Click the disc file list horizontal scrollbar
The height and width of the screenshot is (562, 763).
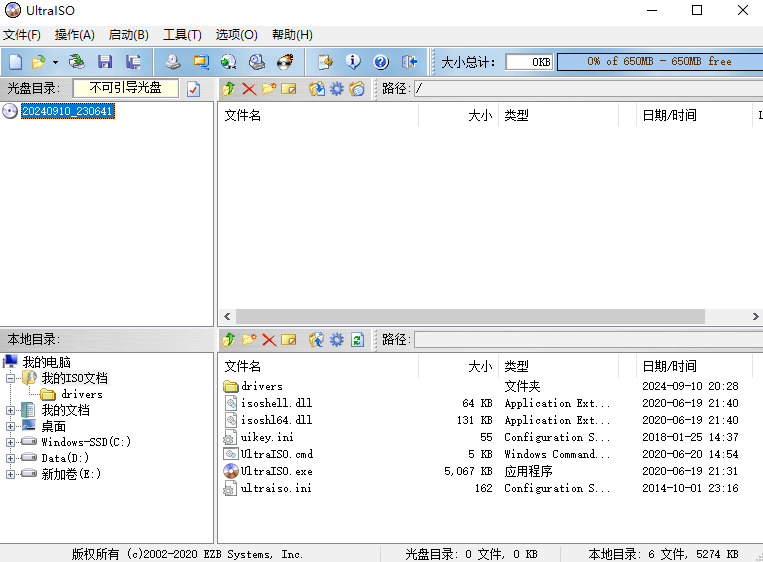[471, 316]
